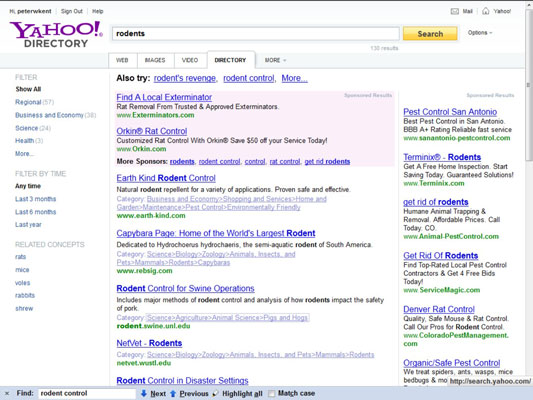Find Next occurrence arrow
533x400 pixels.
click(x=144, y=394)
